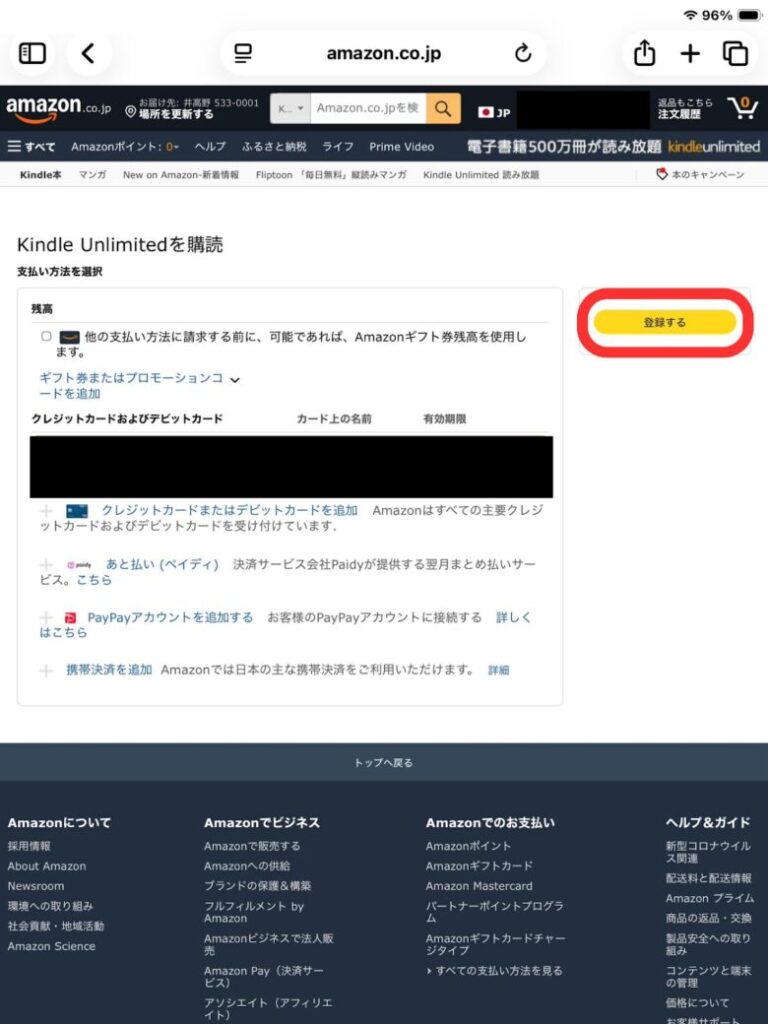Open the shopping cart icon
The height and width of the screenshot is (1024, 768).
[742, 108]
